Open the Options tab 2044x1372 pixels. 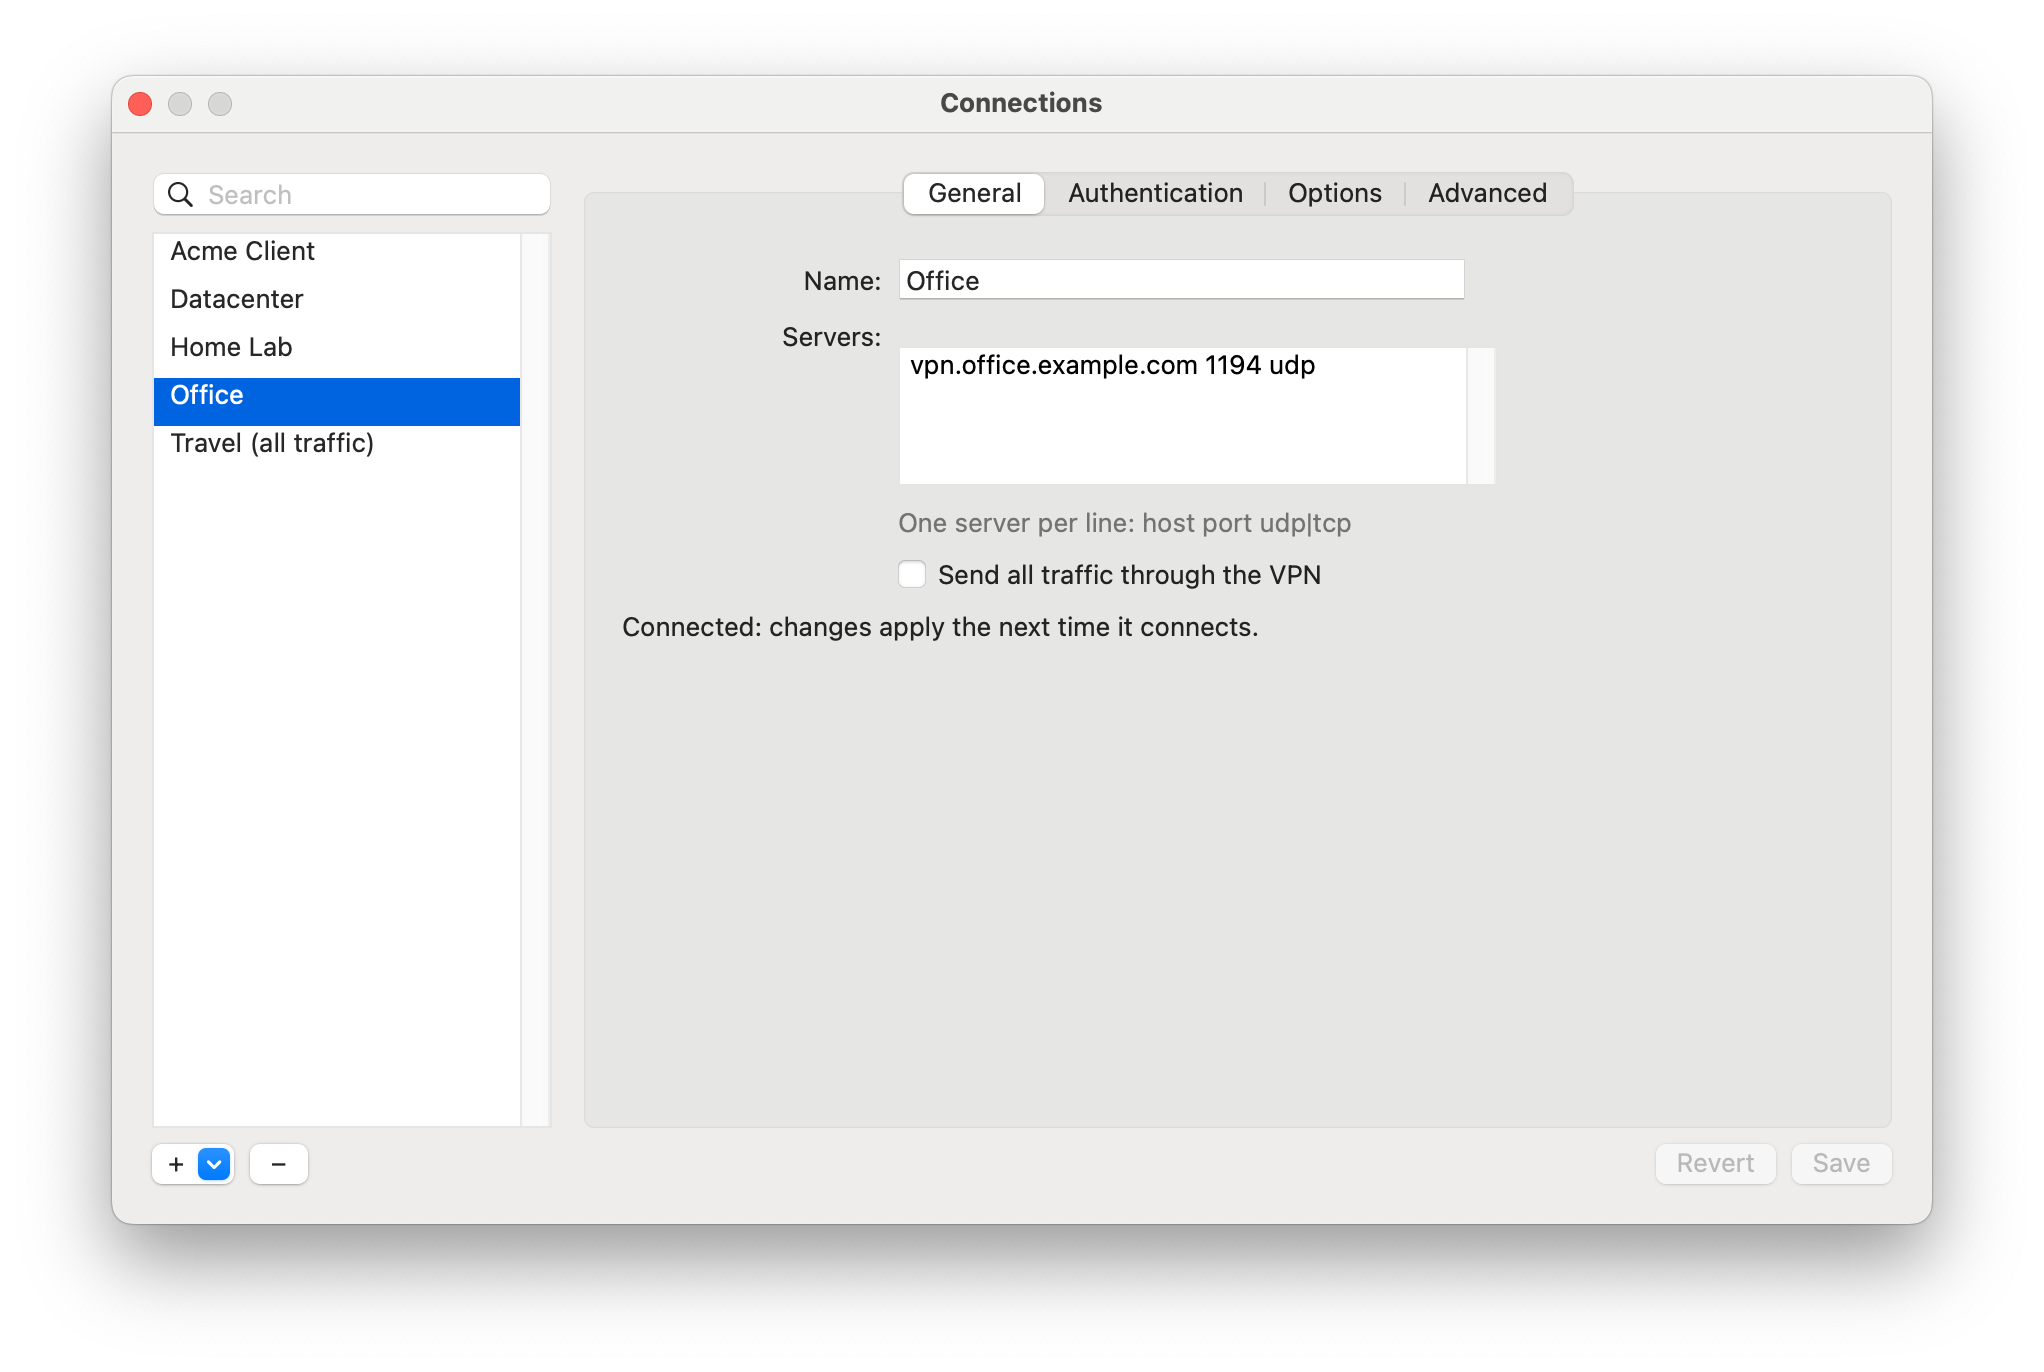pyautogui.click(x=1334, y=193)
